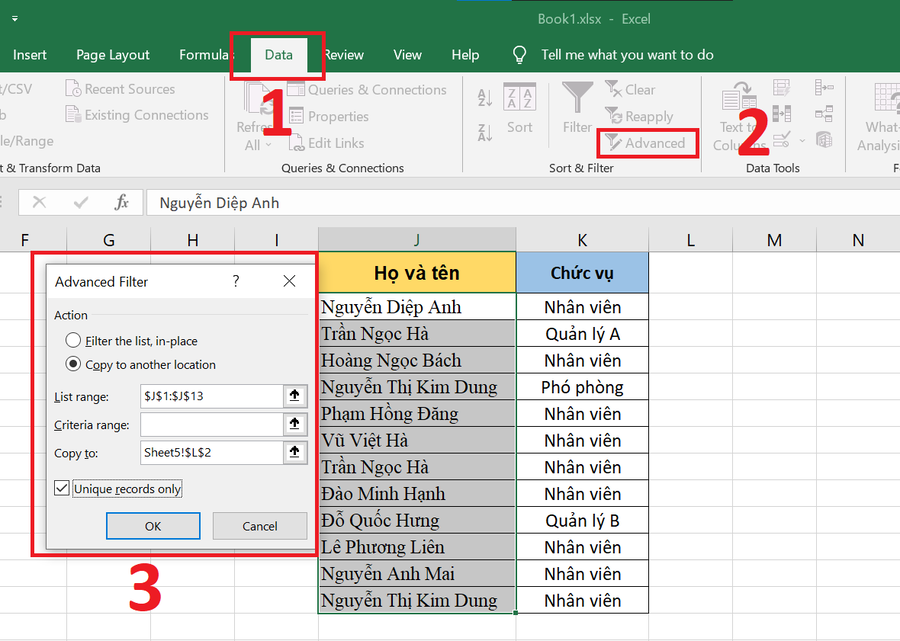Click the Criteria range field
The width and height of the screenshot is (900, 641).
click(x=211, y=424)
